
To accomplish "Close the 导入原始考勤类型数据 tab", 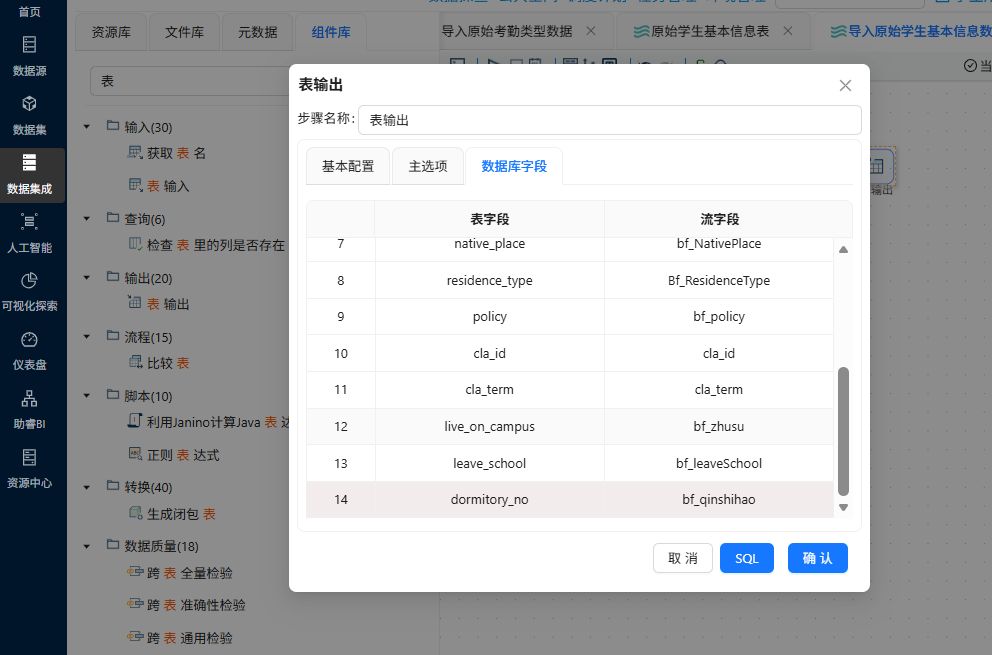I will (590, 31).
